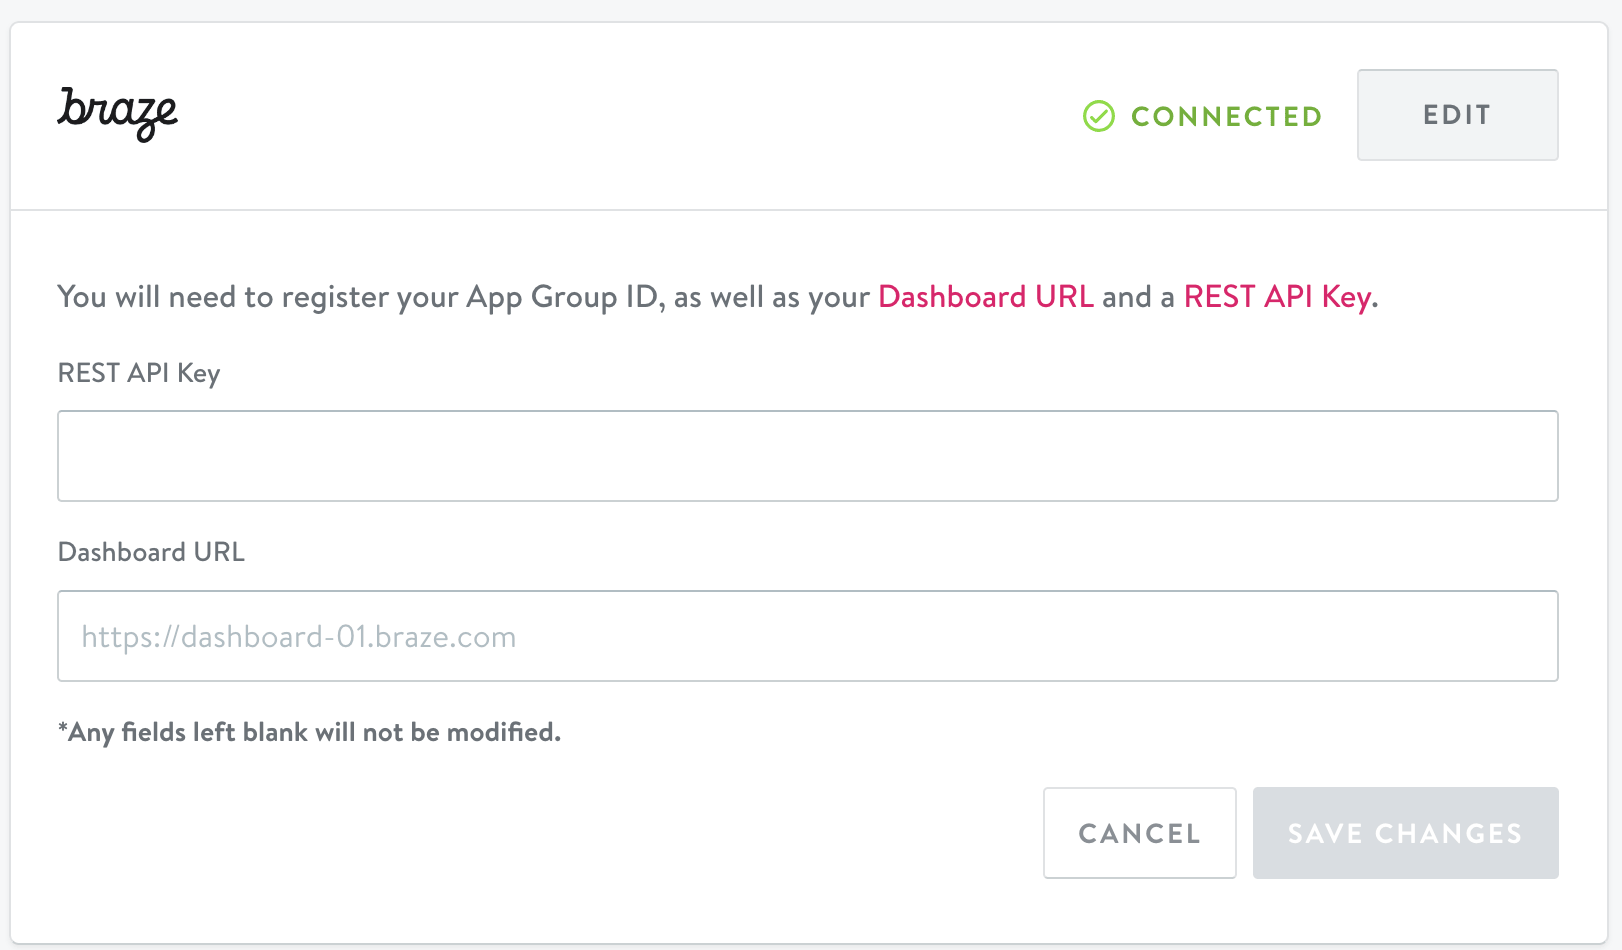The height and width of the screenshot is (950, 1622).
Task: Click the words "as well as your"
Action: (x=771, y=297)
